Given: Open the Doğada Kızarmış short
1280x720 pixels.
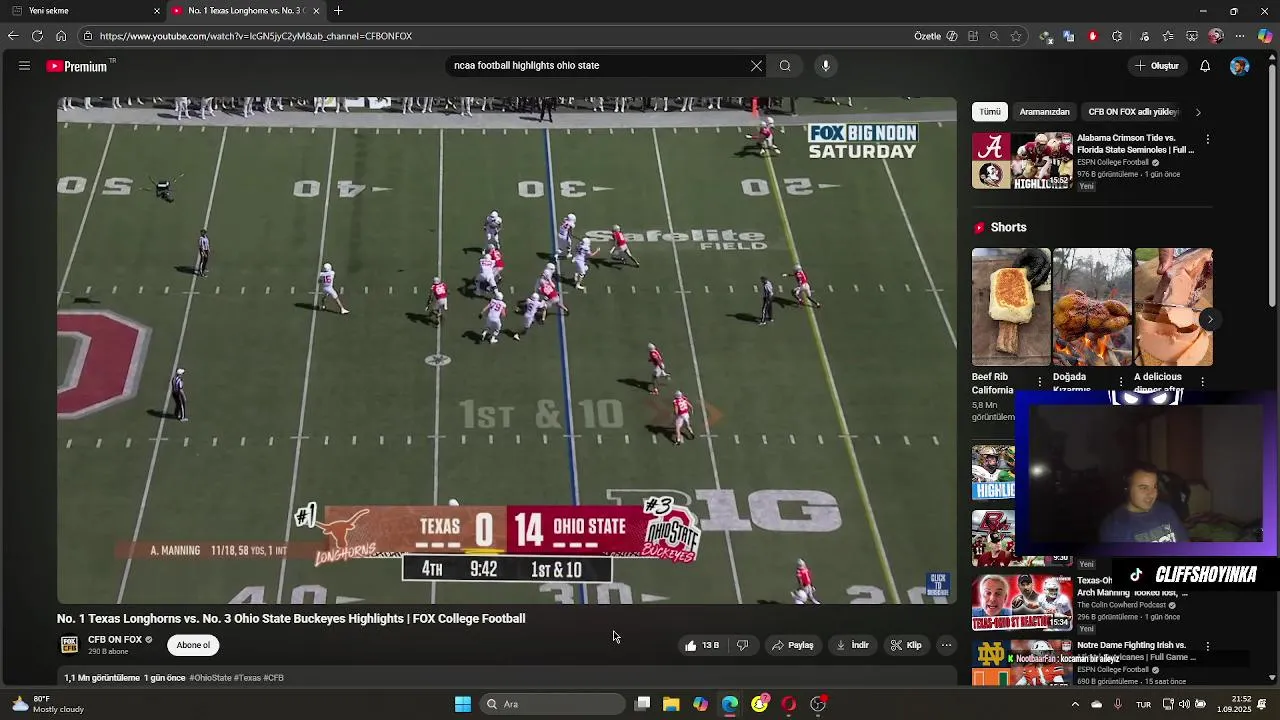Looking at the screenshot, I should click(x=1092, y=307).
